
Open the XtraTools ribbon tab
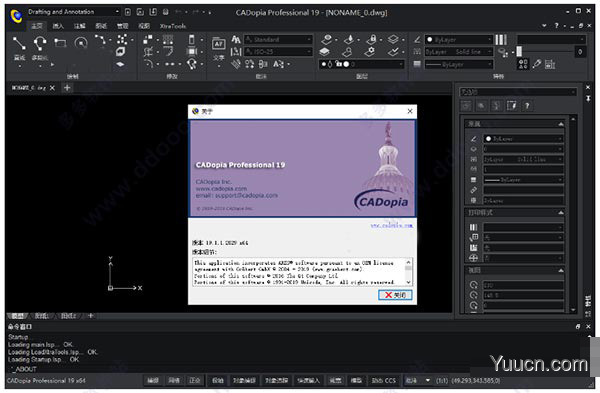click(x=173, y=26)
